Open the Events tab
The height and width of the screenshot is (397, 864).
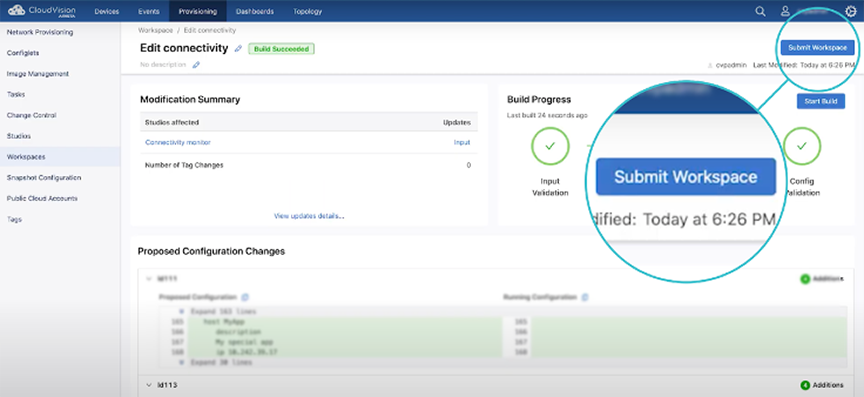tap(148, 11)
